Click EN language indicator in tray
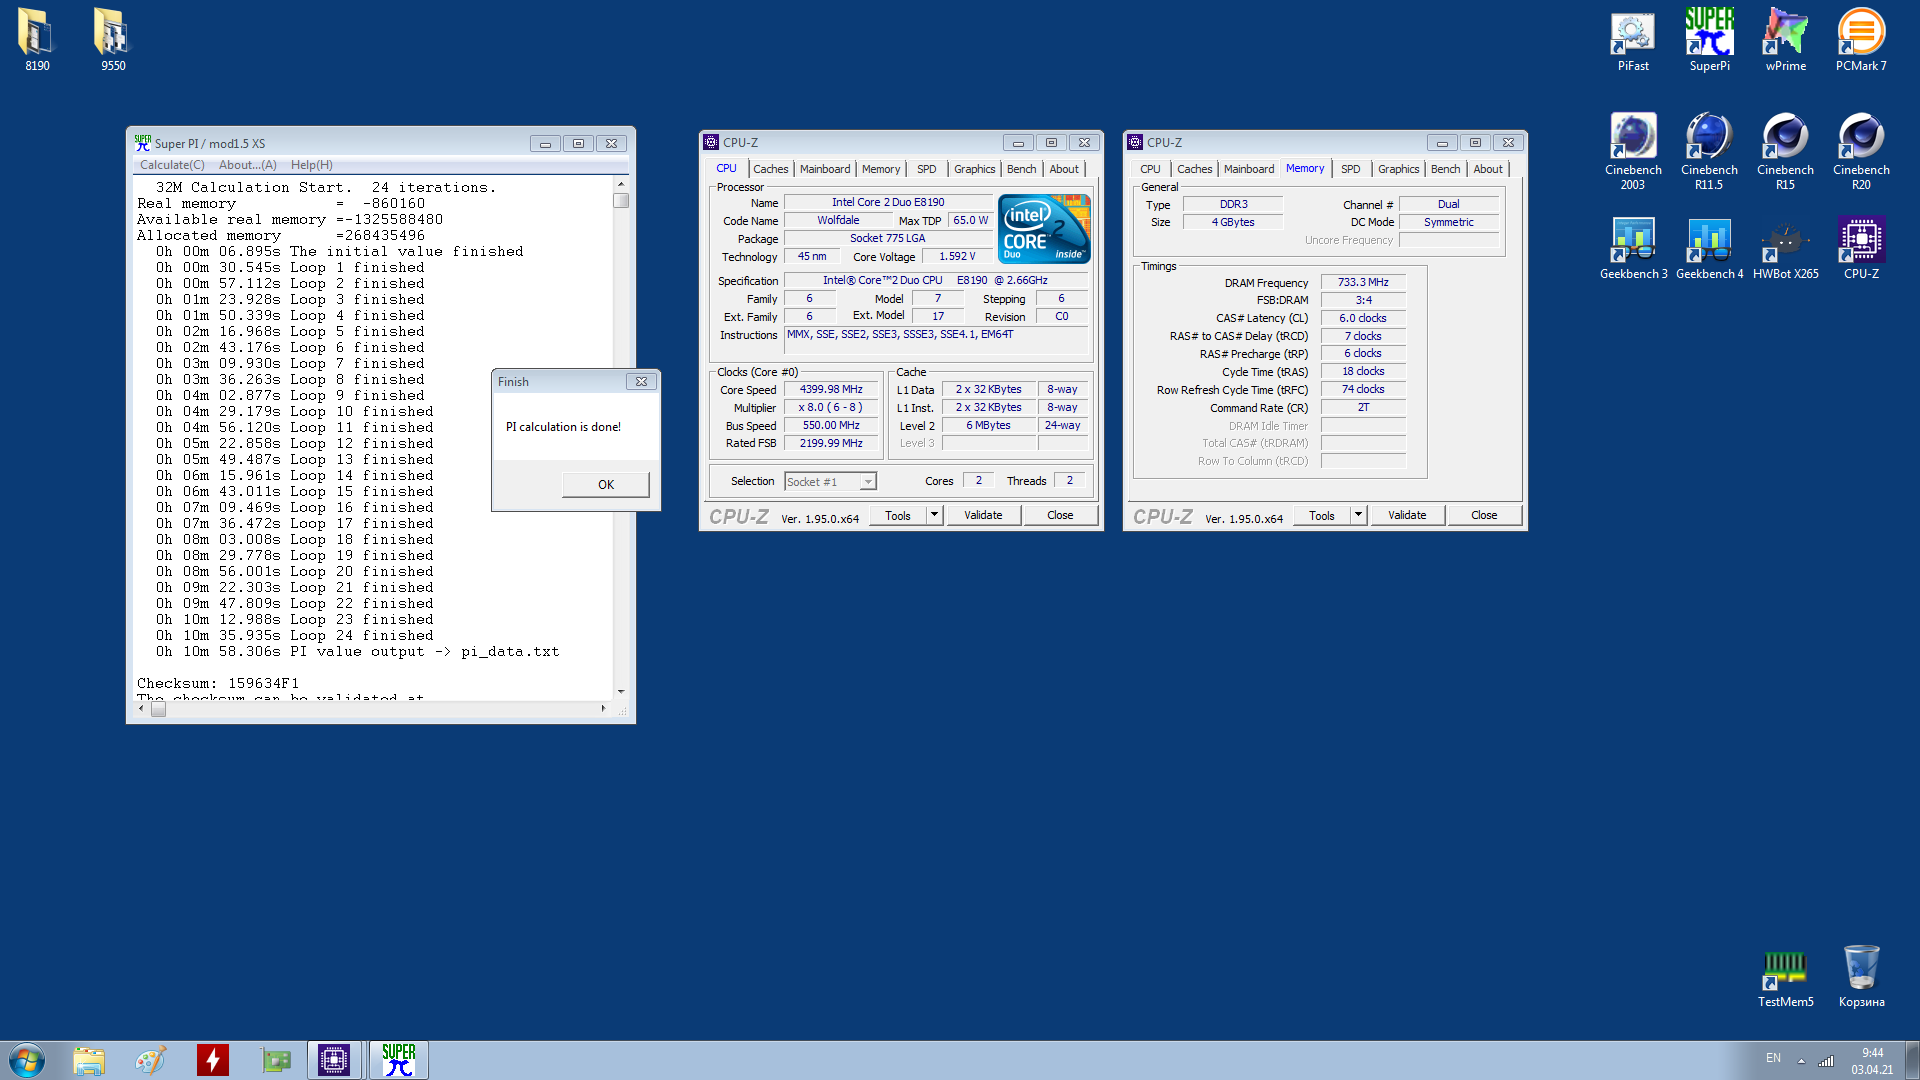The width and height of the screenshot is (1920, 1080). tap(1773, 1058)
